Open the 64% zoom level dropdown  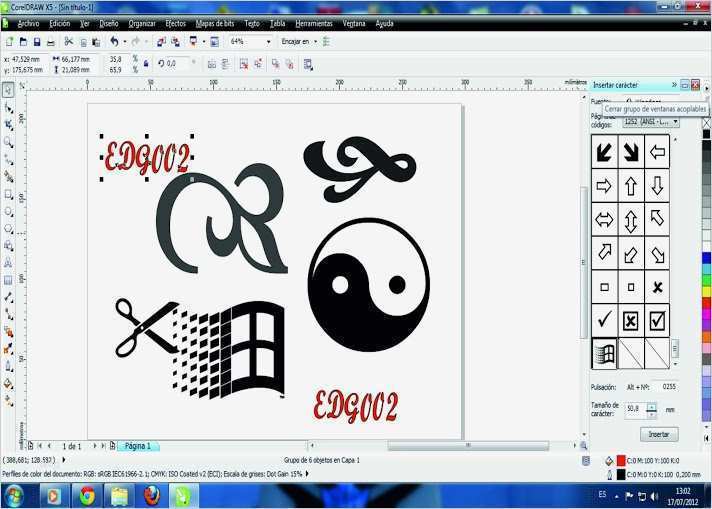tap(269, 42)
